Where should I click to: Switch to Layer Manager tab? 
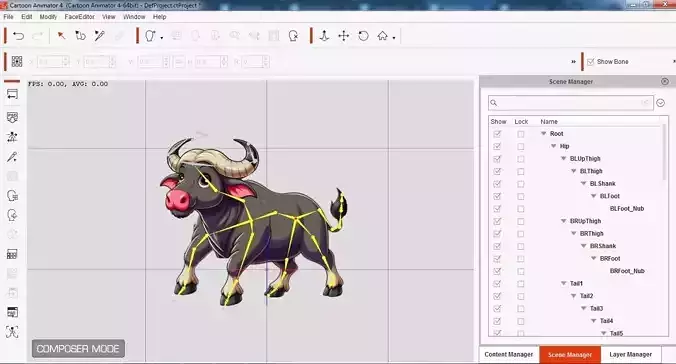630,355
